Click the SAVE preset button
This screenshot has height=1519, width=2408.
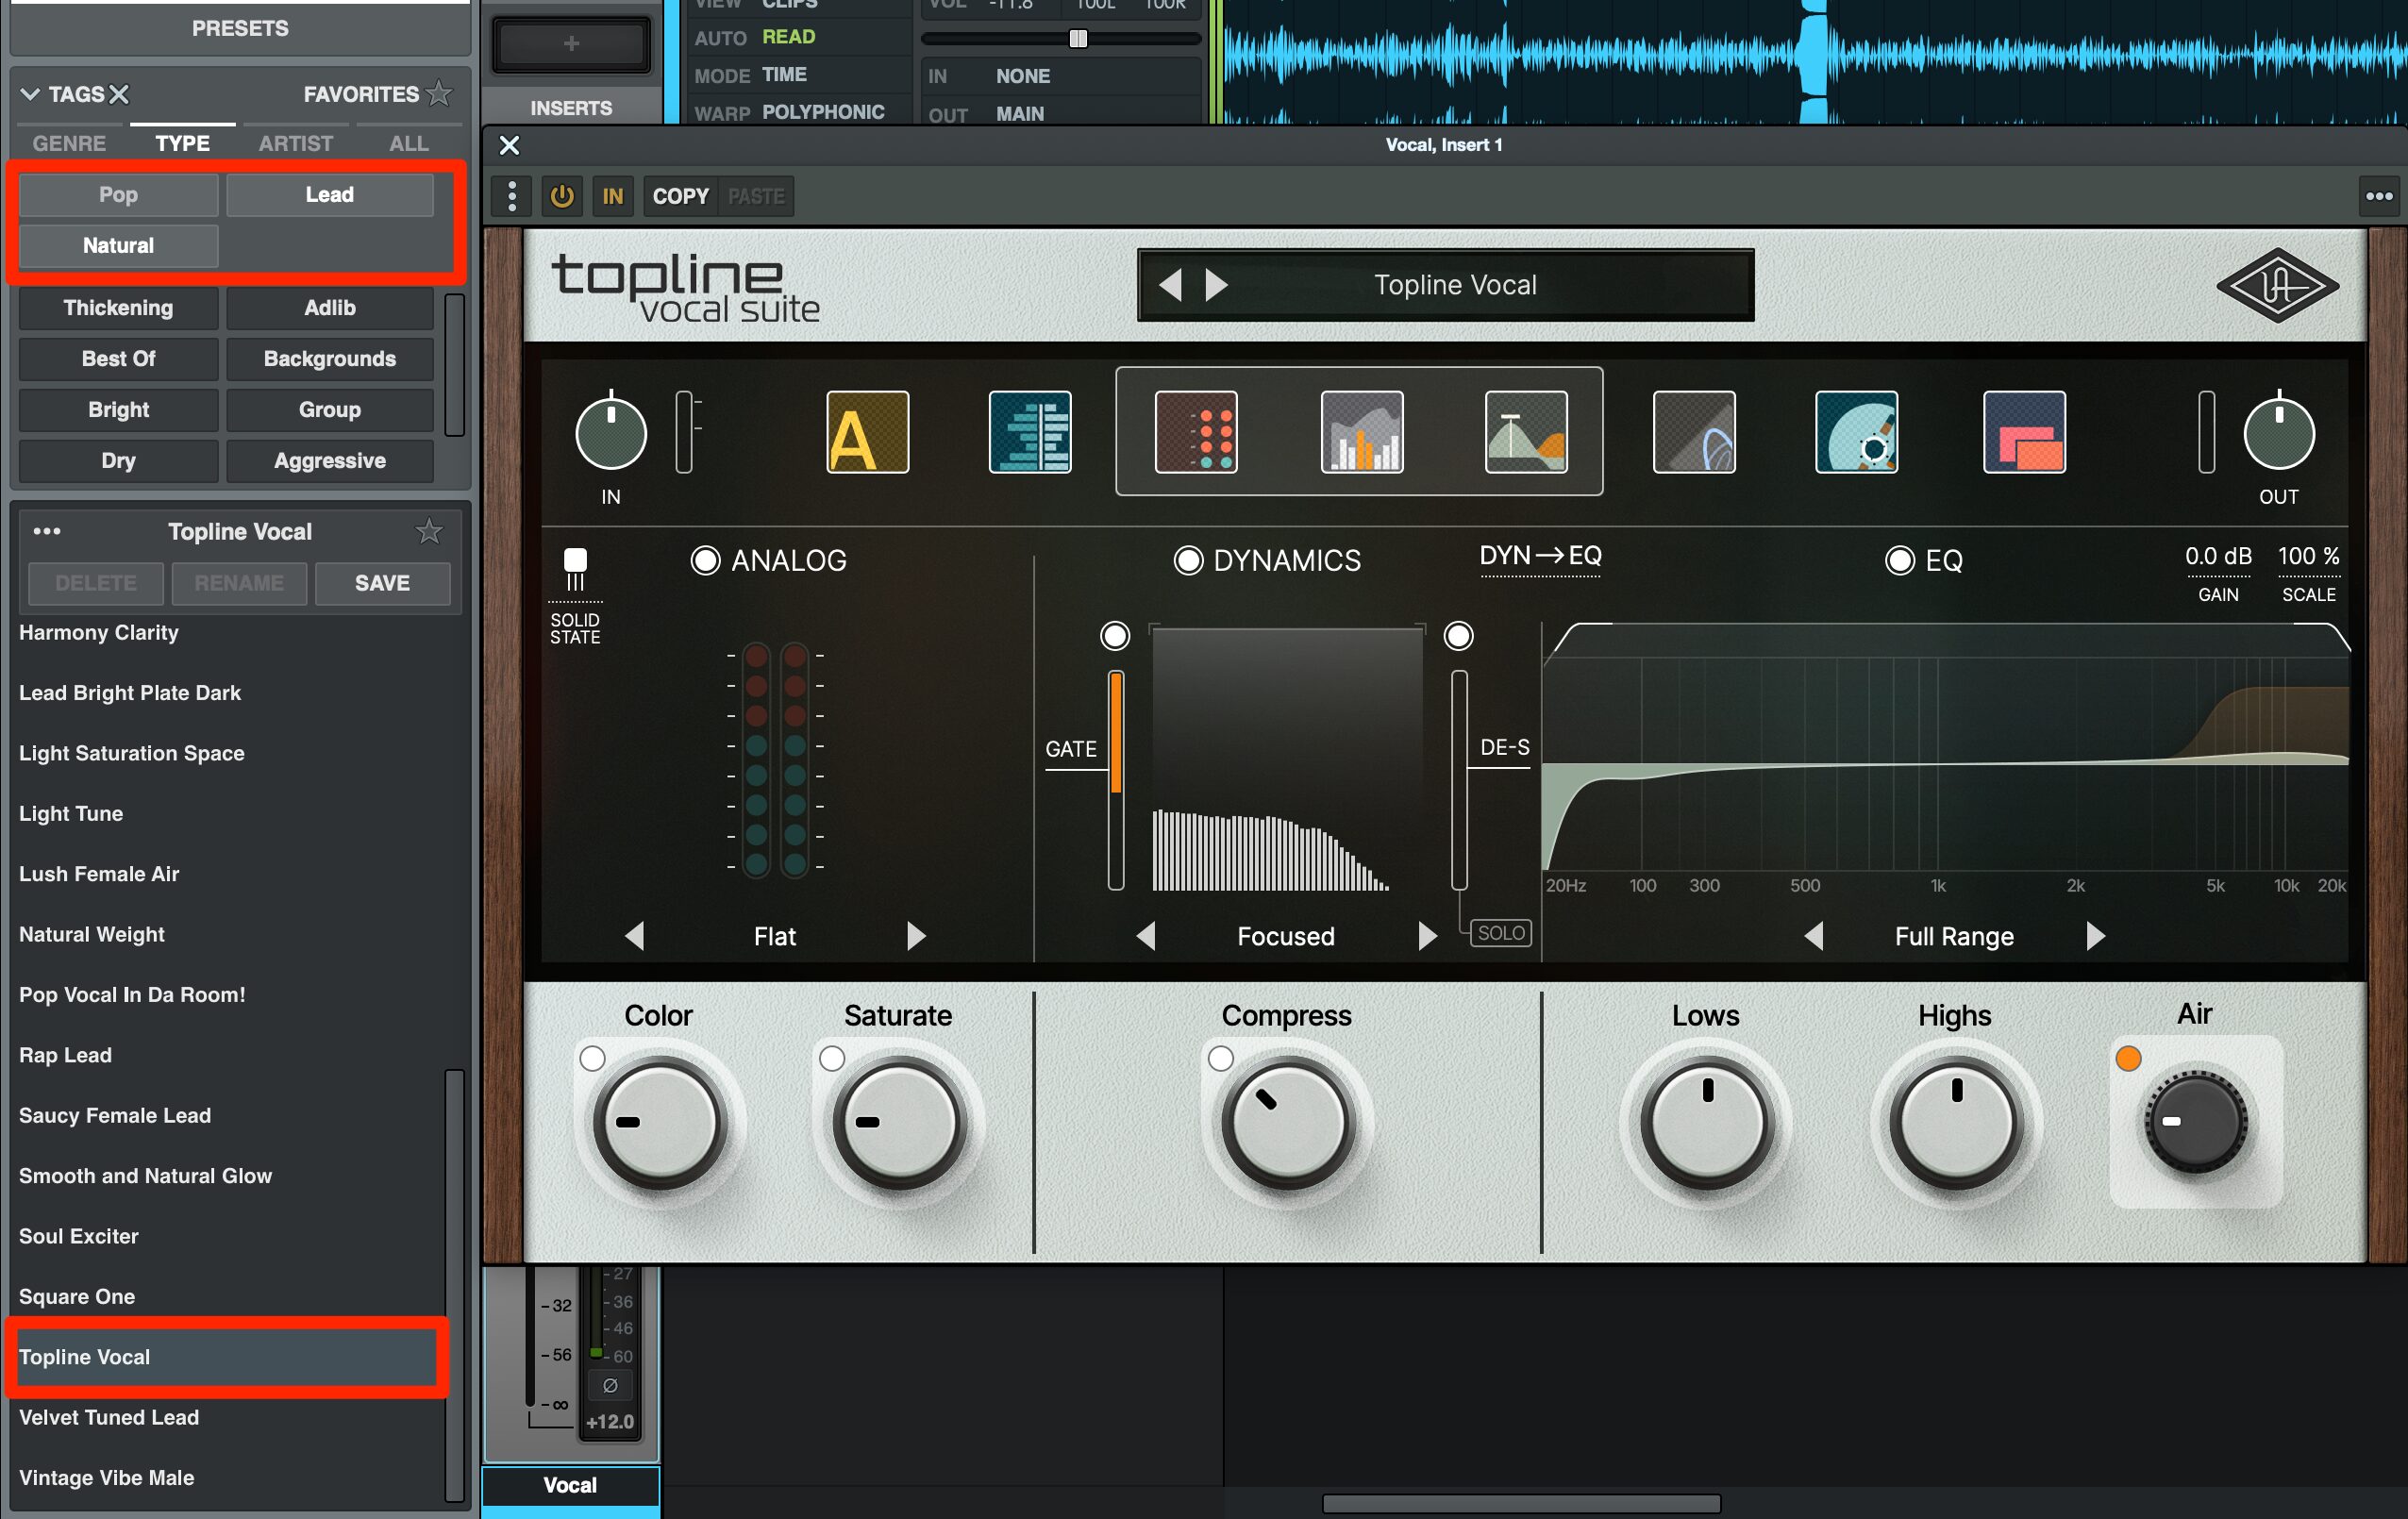pos(382,583)
